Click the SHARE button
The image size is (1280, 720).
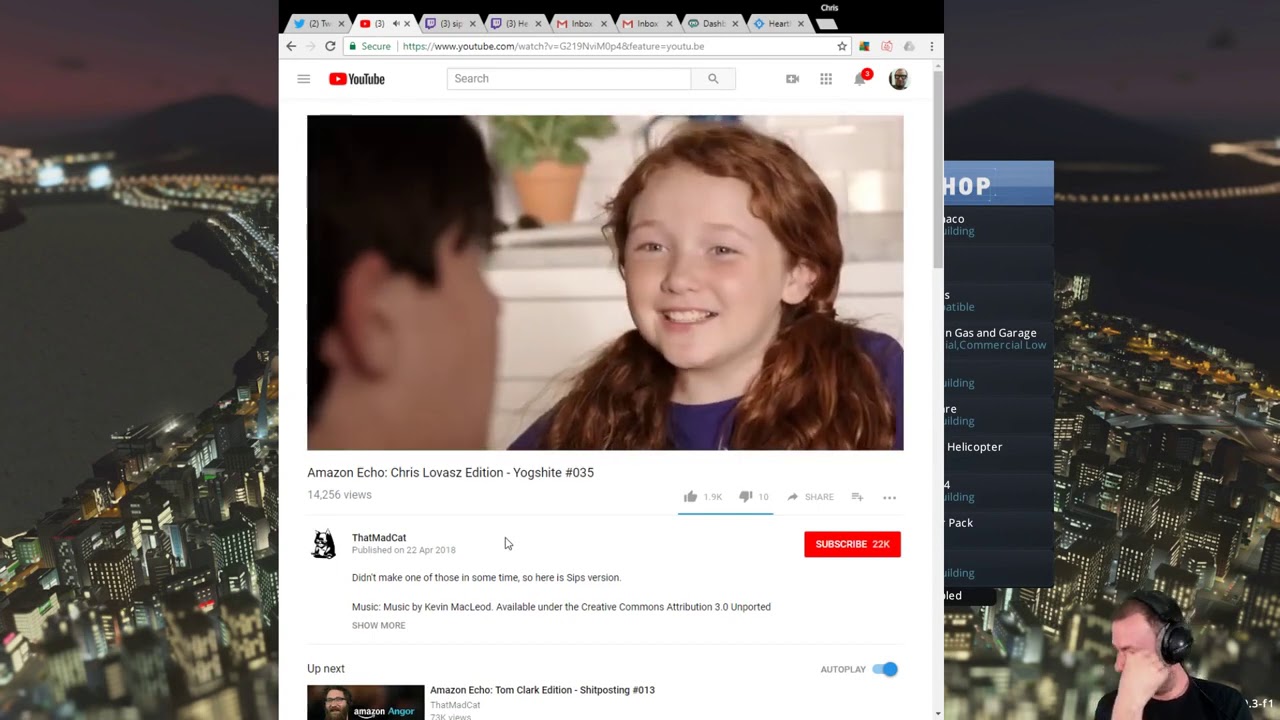(x=810, y=497)
